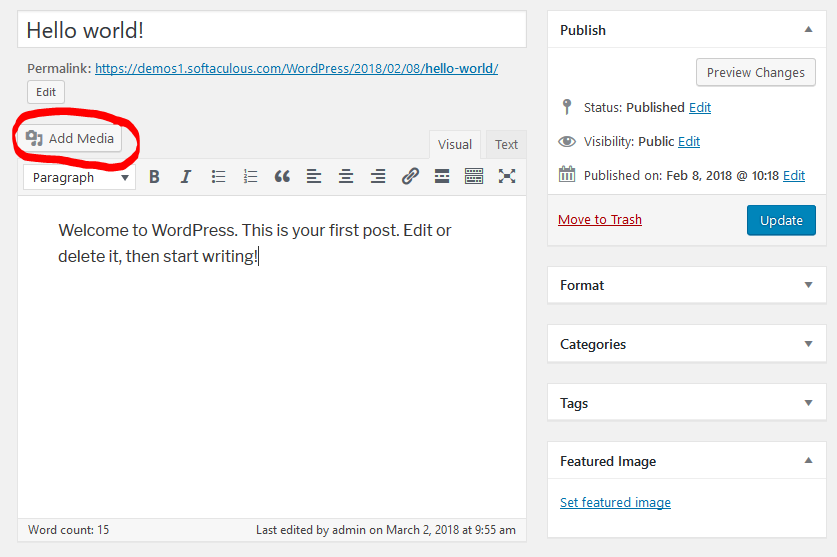Center align the text

(346, 176)
